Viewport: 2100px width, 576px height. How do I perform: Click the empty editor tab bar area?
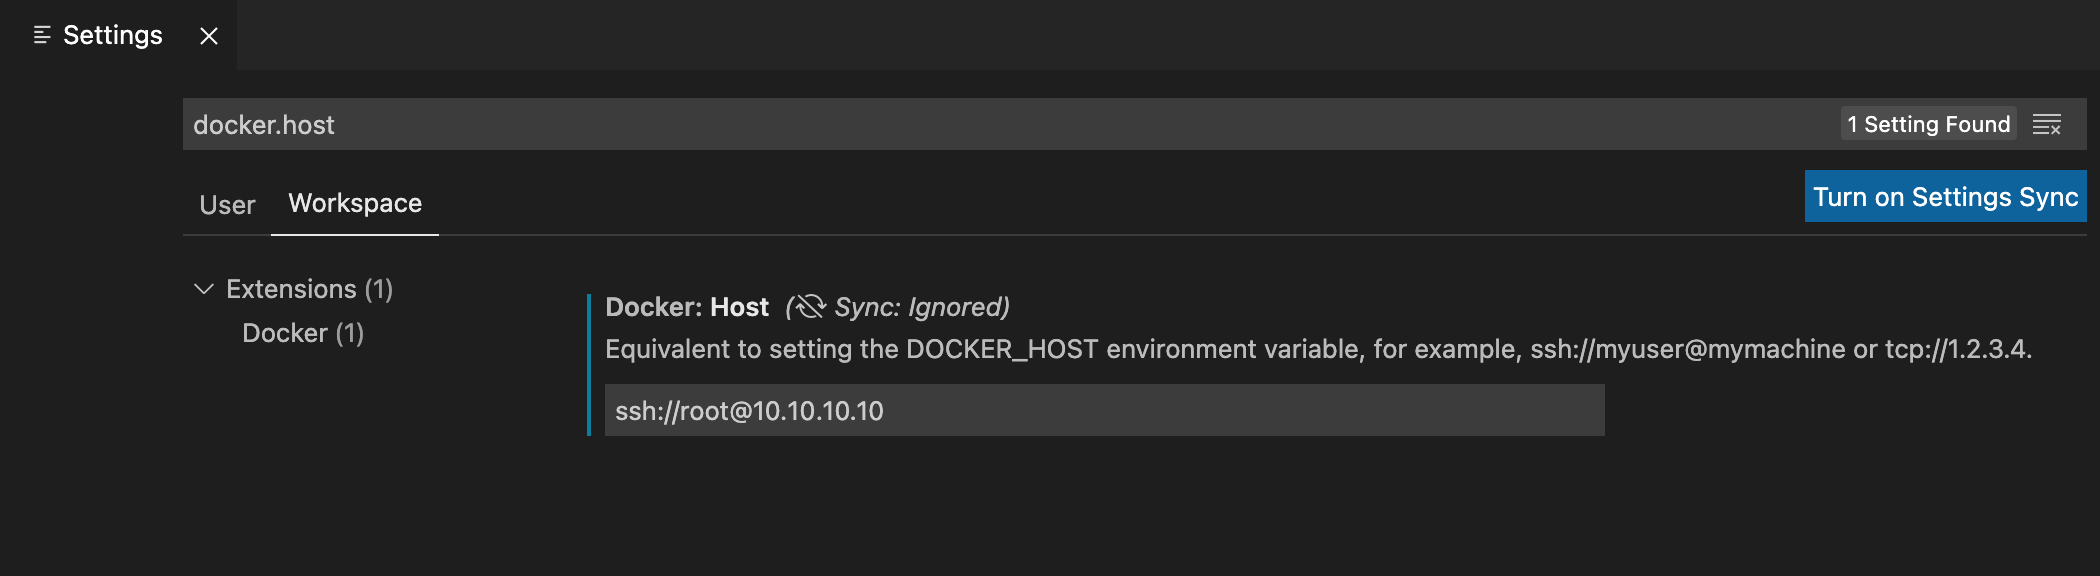[1168, 35]
